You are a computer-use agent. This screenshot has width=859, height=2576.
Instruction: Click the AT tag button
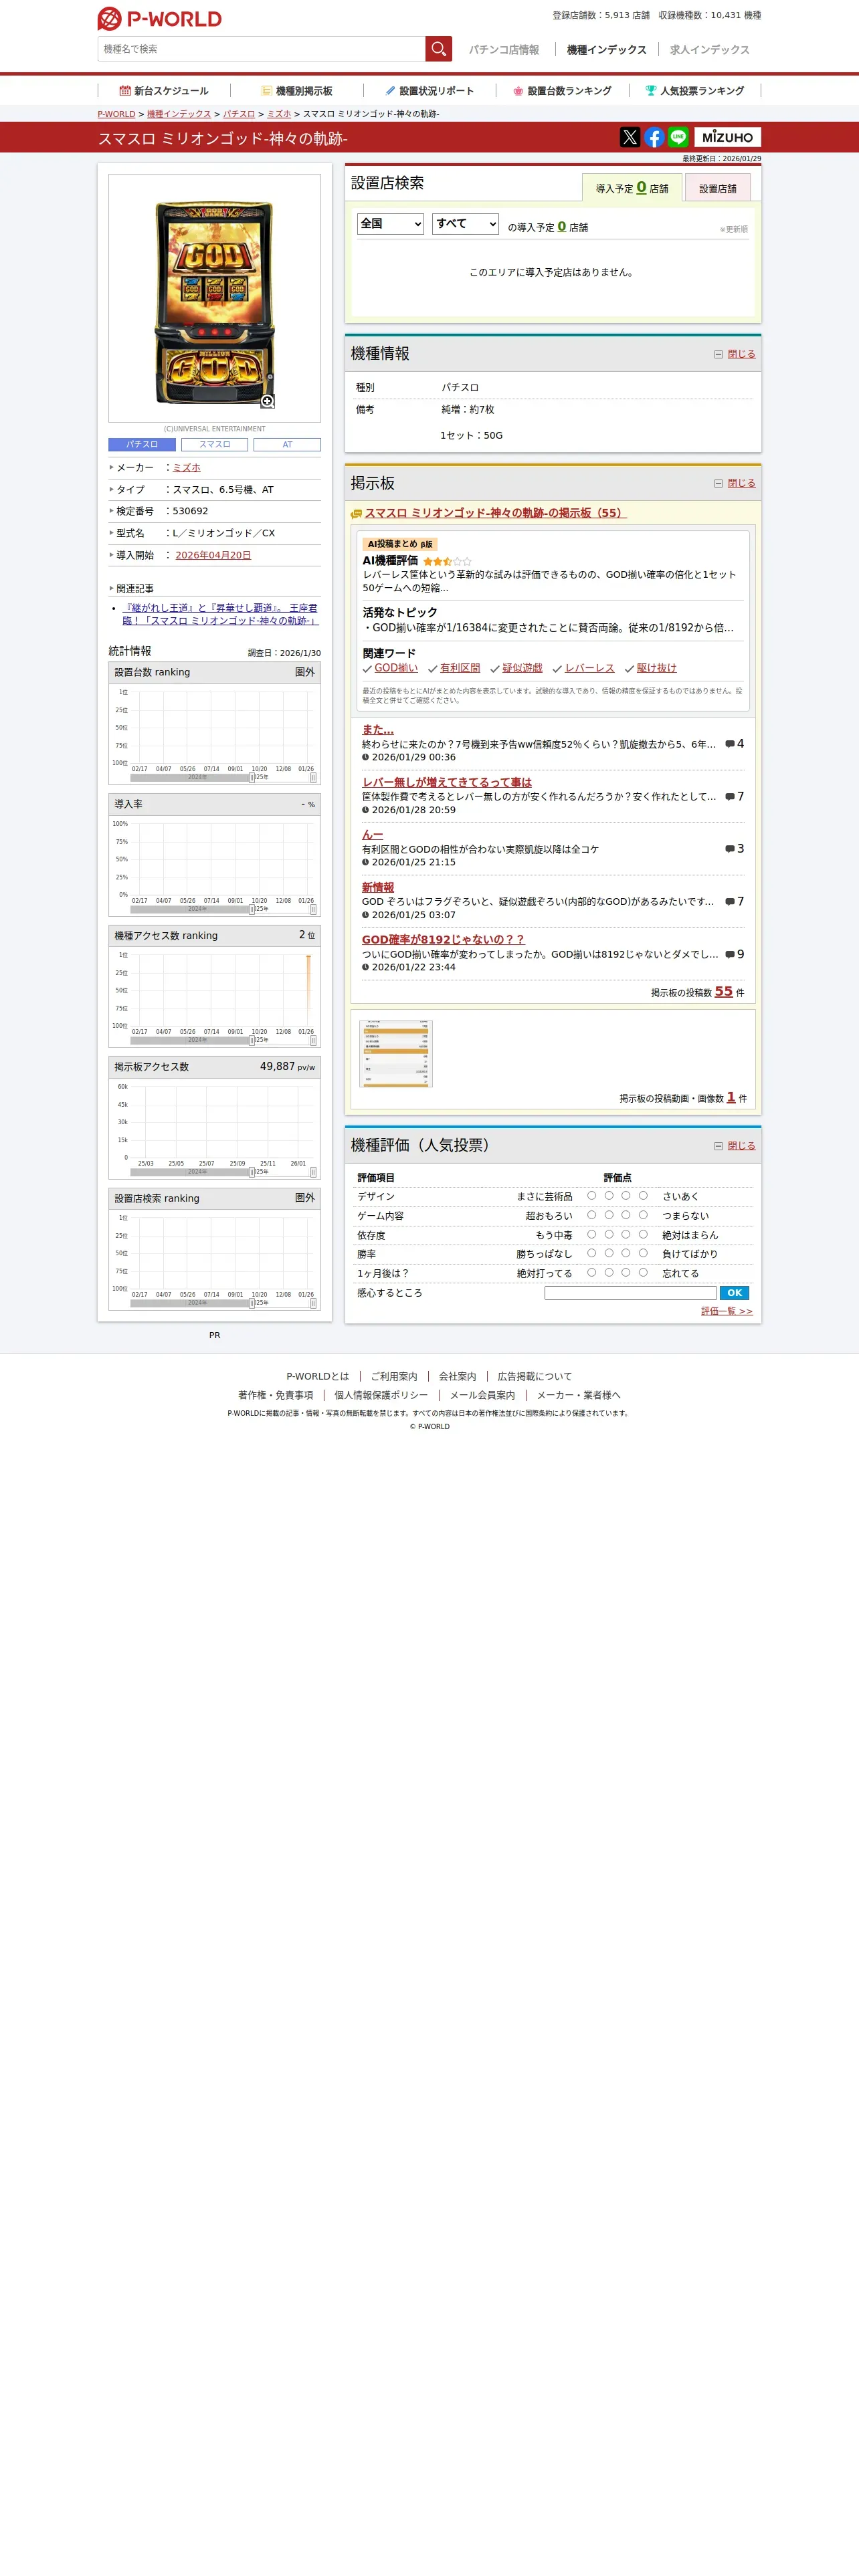[287, 444]
